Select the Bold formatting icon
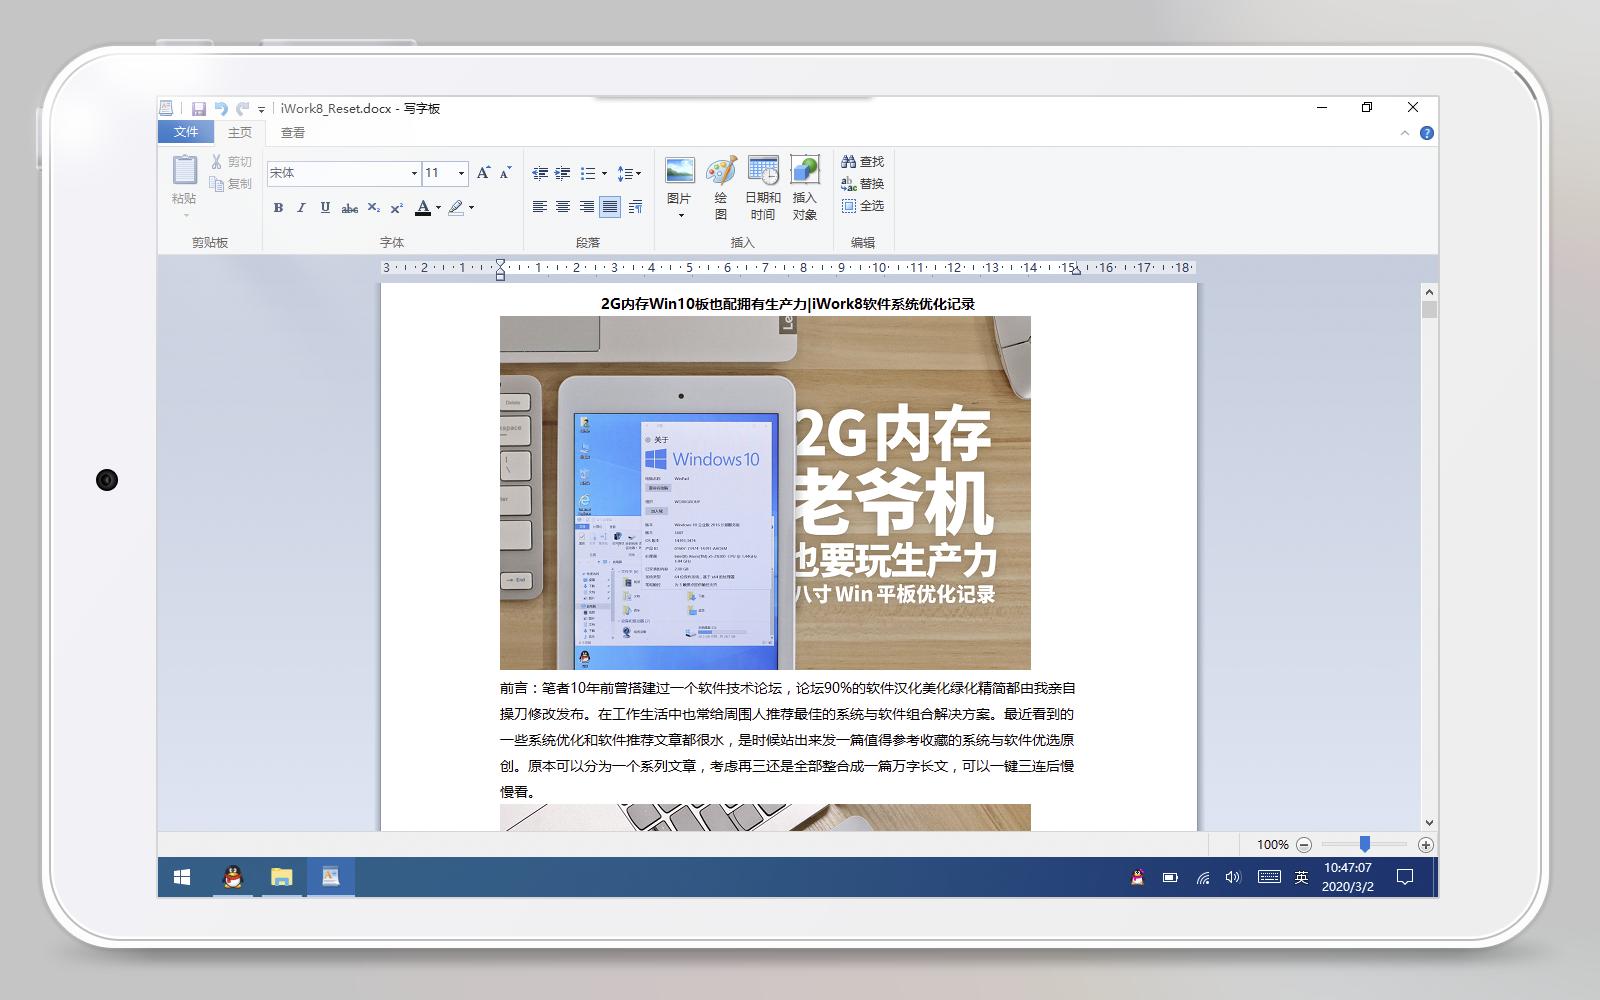 tap(278, 208)
